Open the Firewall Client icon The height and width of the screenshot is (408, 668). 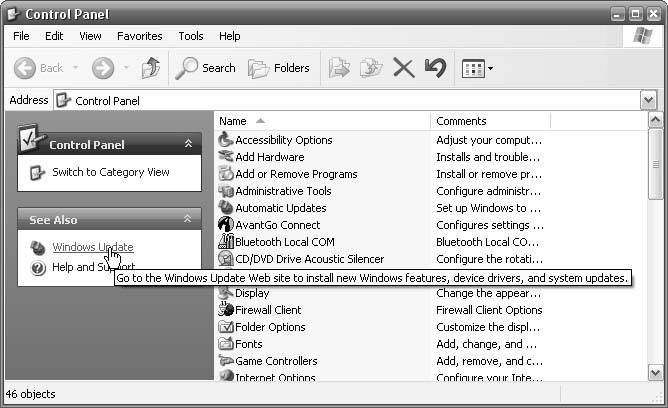tap(226, 310)
